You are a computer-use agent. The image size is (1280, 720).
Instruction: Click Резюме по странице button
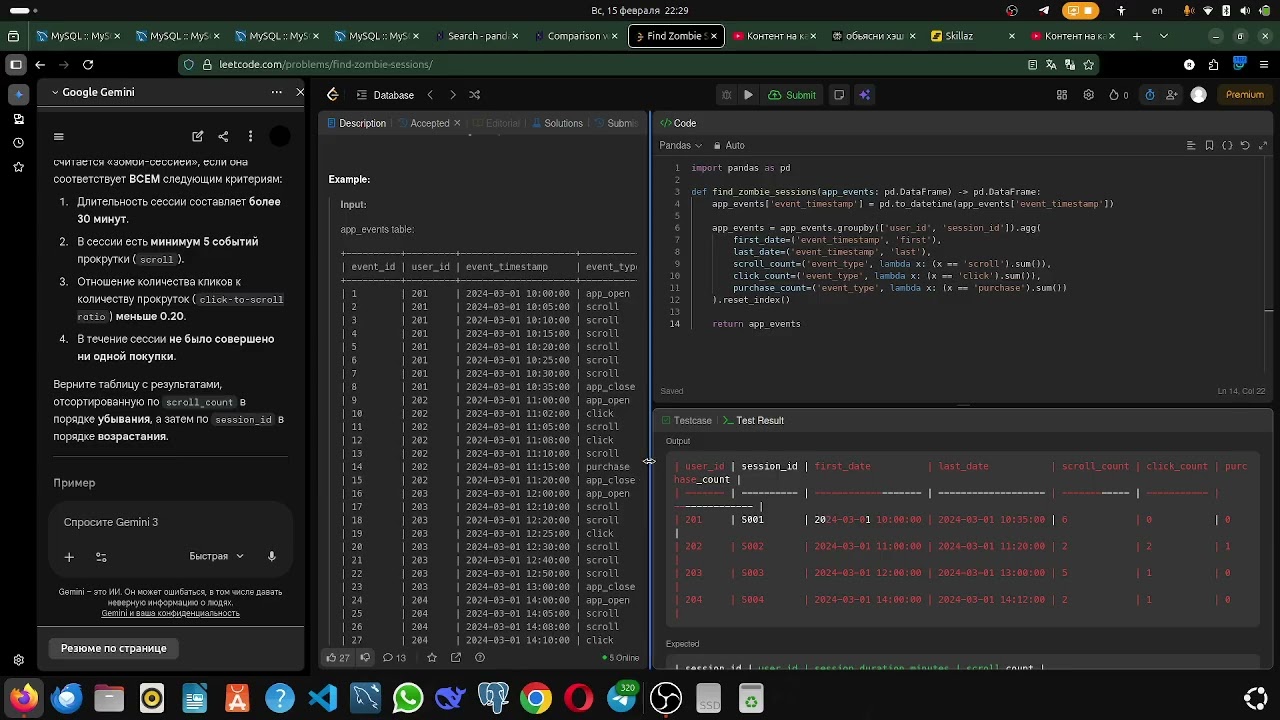coord(114,648)
